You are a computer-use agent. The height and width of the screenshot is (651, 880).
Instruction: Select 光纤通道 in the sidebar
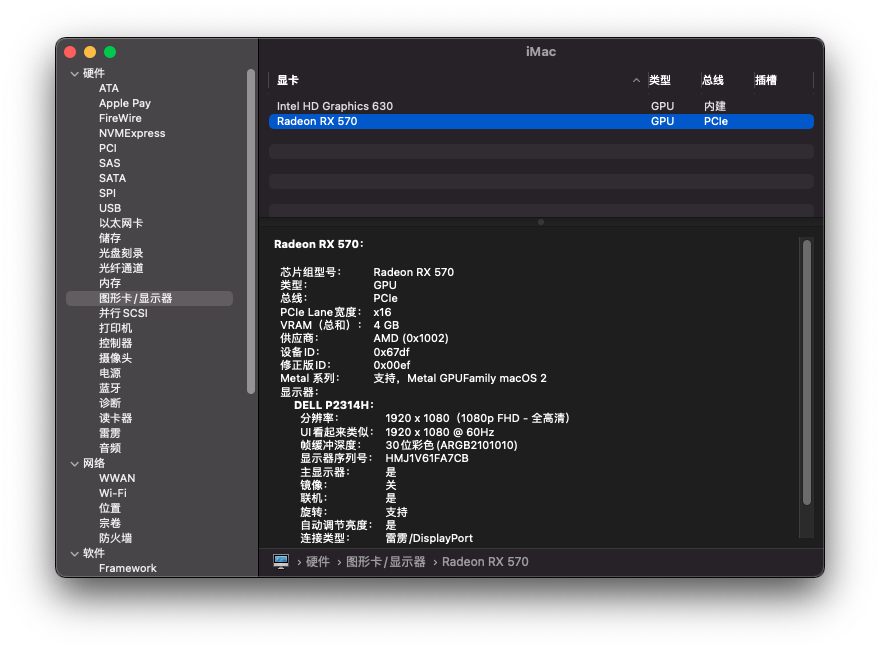pos(121,268)
